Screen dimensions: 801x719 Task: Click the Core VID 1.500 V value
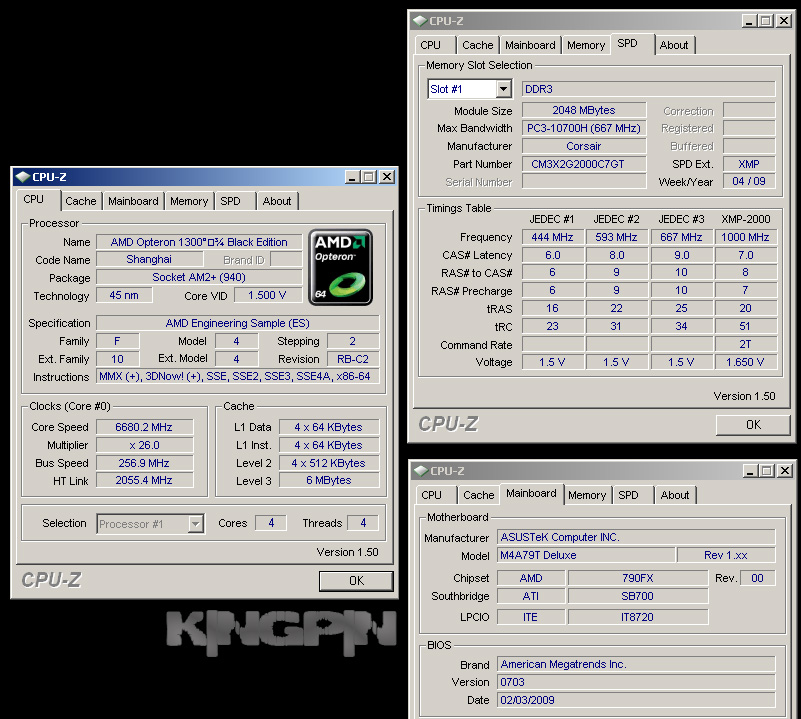(x=267, y=295)
